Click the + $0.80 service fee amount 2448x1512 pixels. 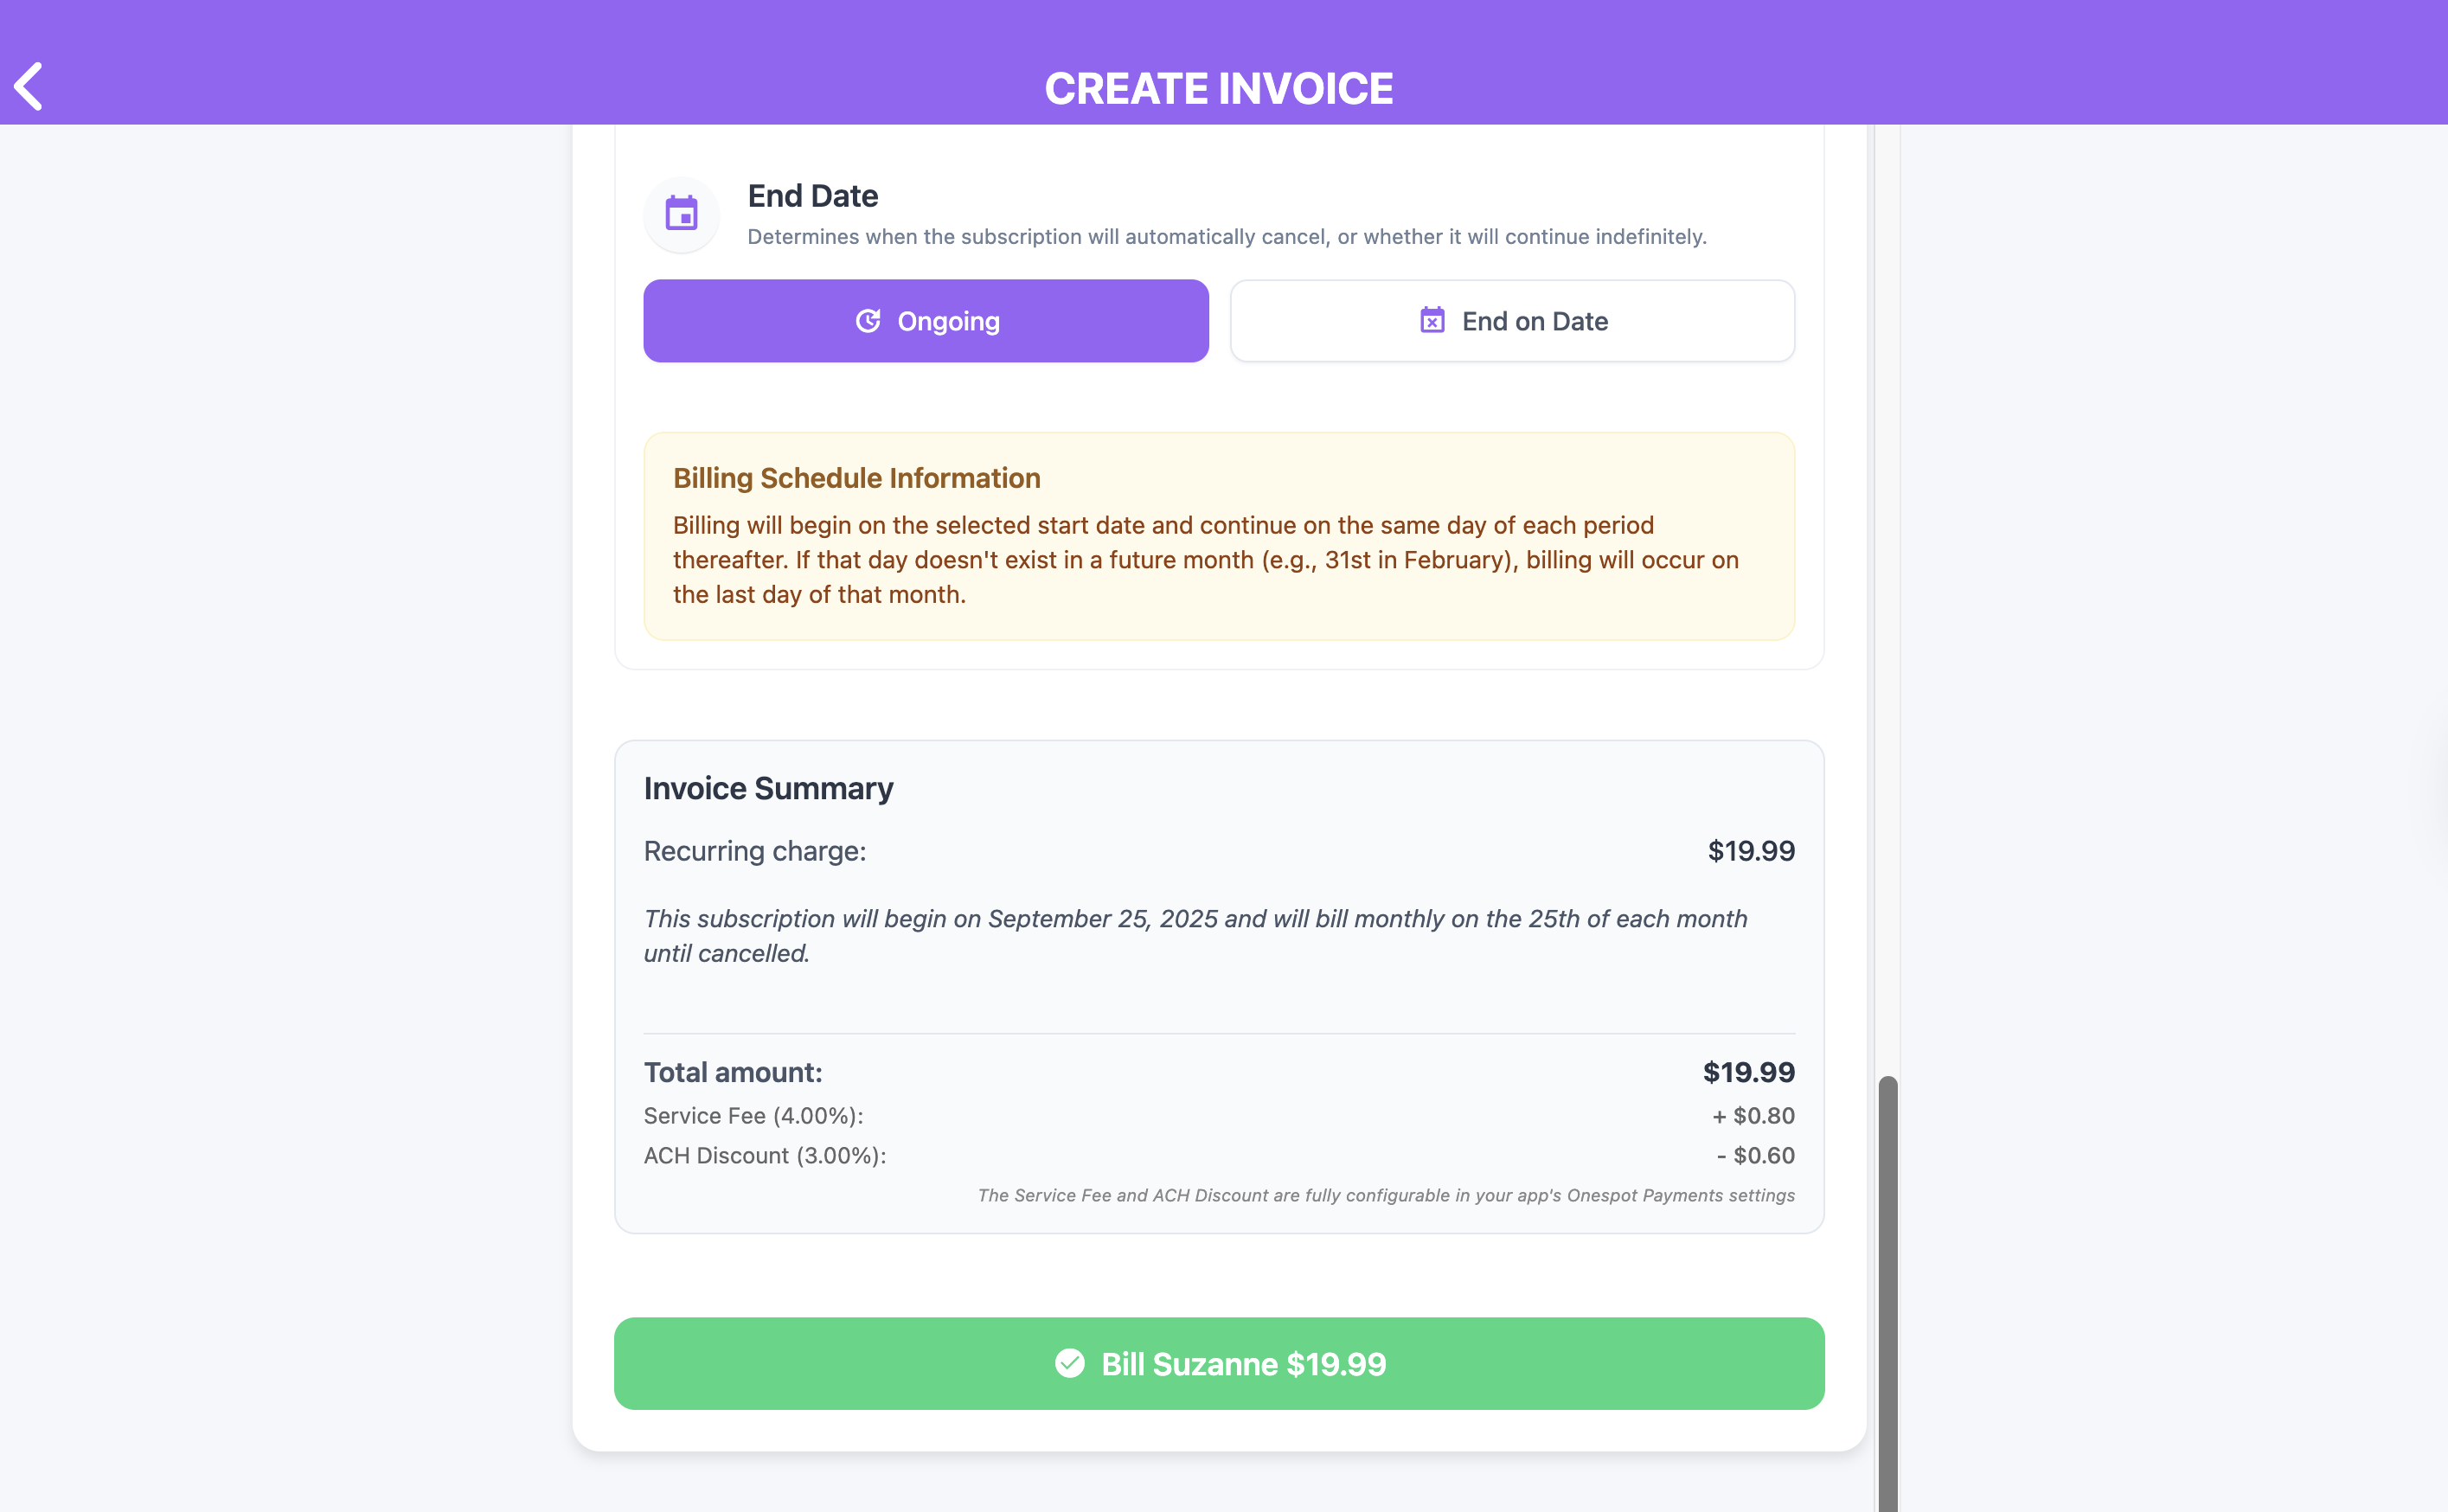[x=1753, y=1116]
